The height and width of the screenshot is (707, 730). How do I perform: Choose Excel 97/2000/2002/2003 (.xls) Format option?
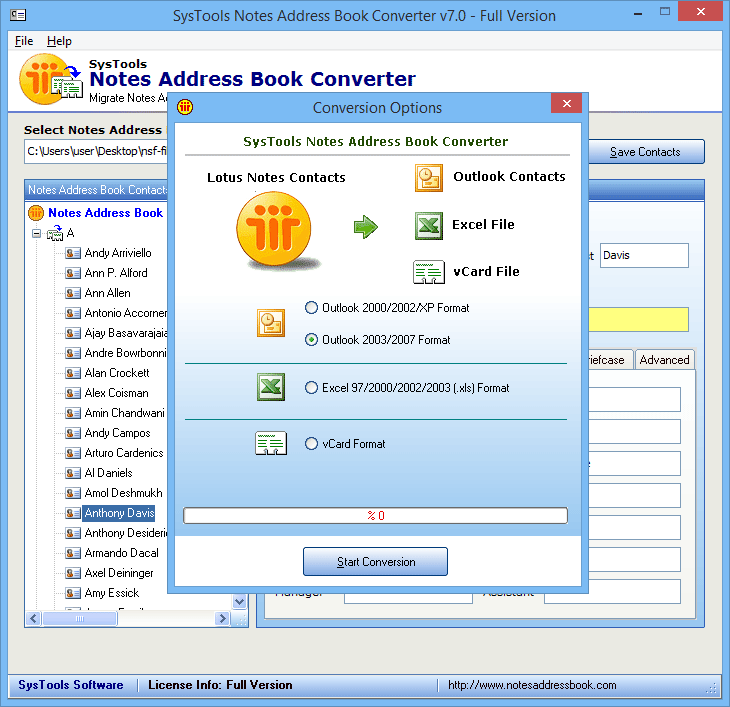[x=311, y=388]
